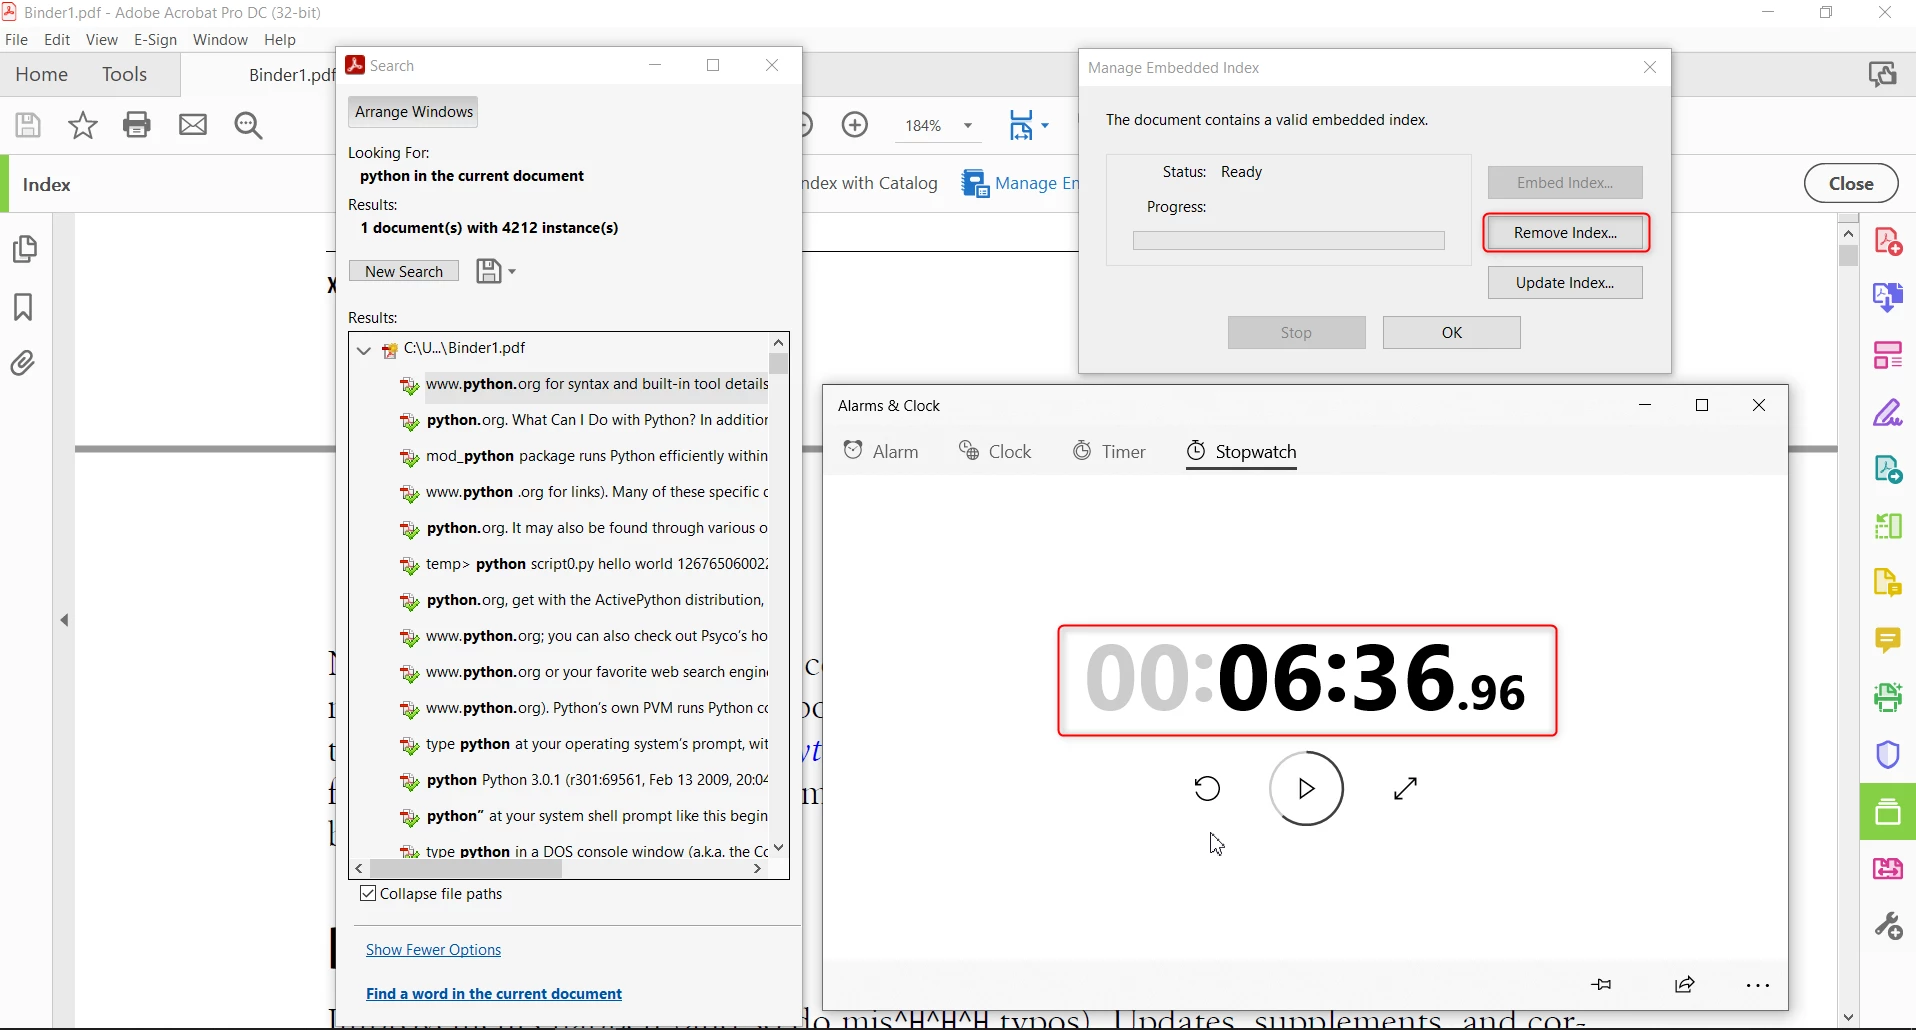Click the document vertical scrollbar thumb
The width and height of the screenshot is (1916, 1030).
[x=1850, y=256]
